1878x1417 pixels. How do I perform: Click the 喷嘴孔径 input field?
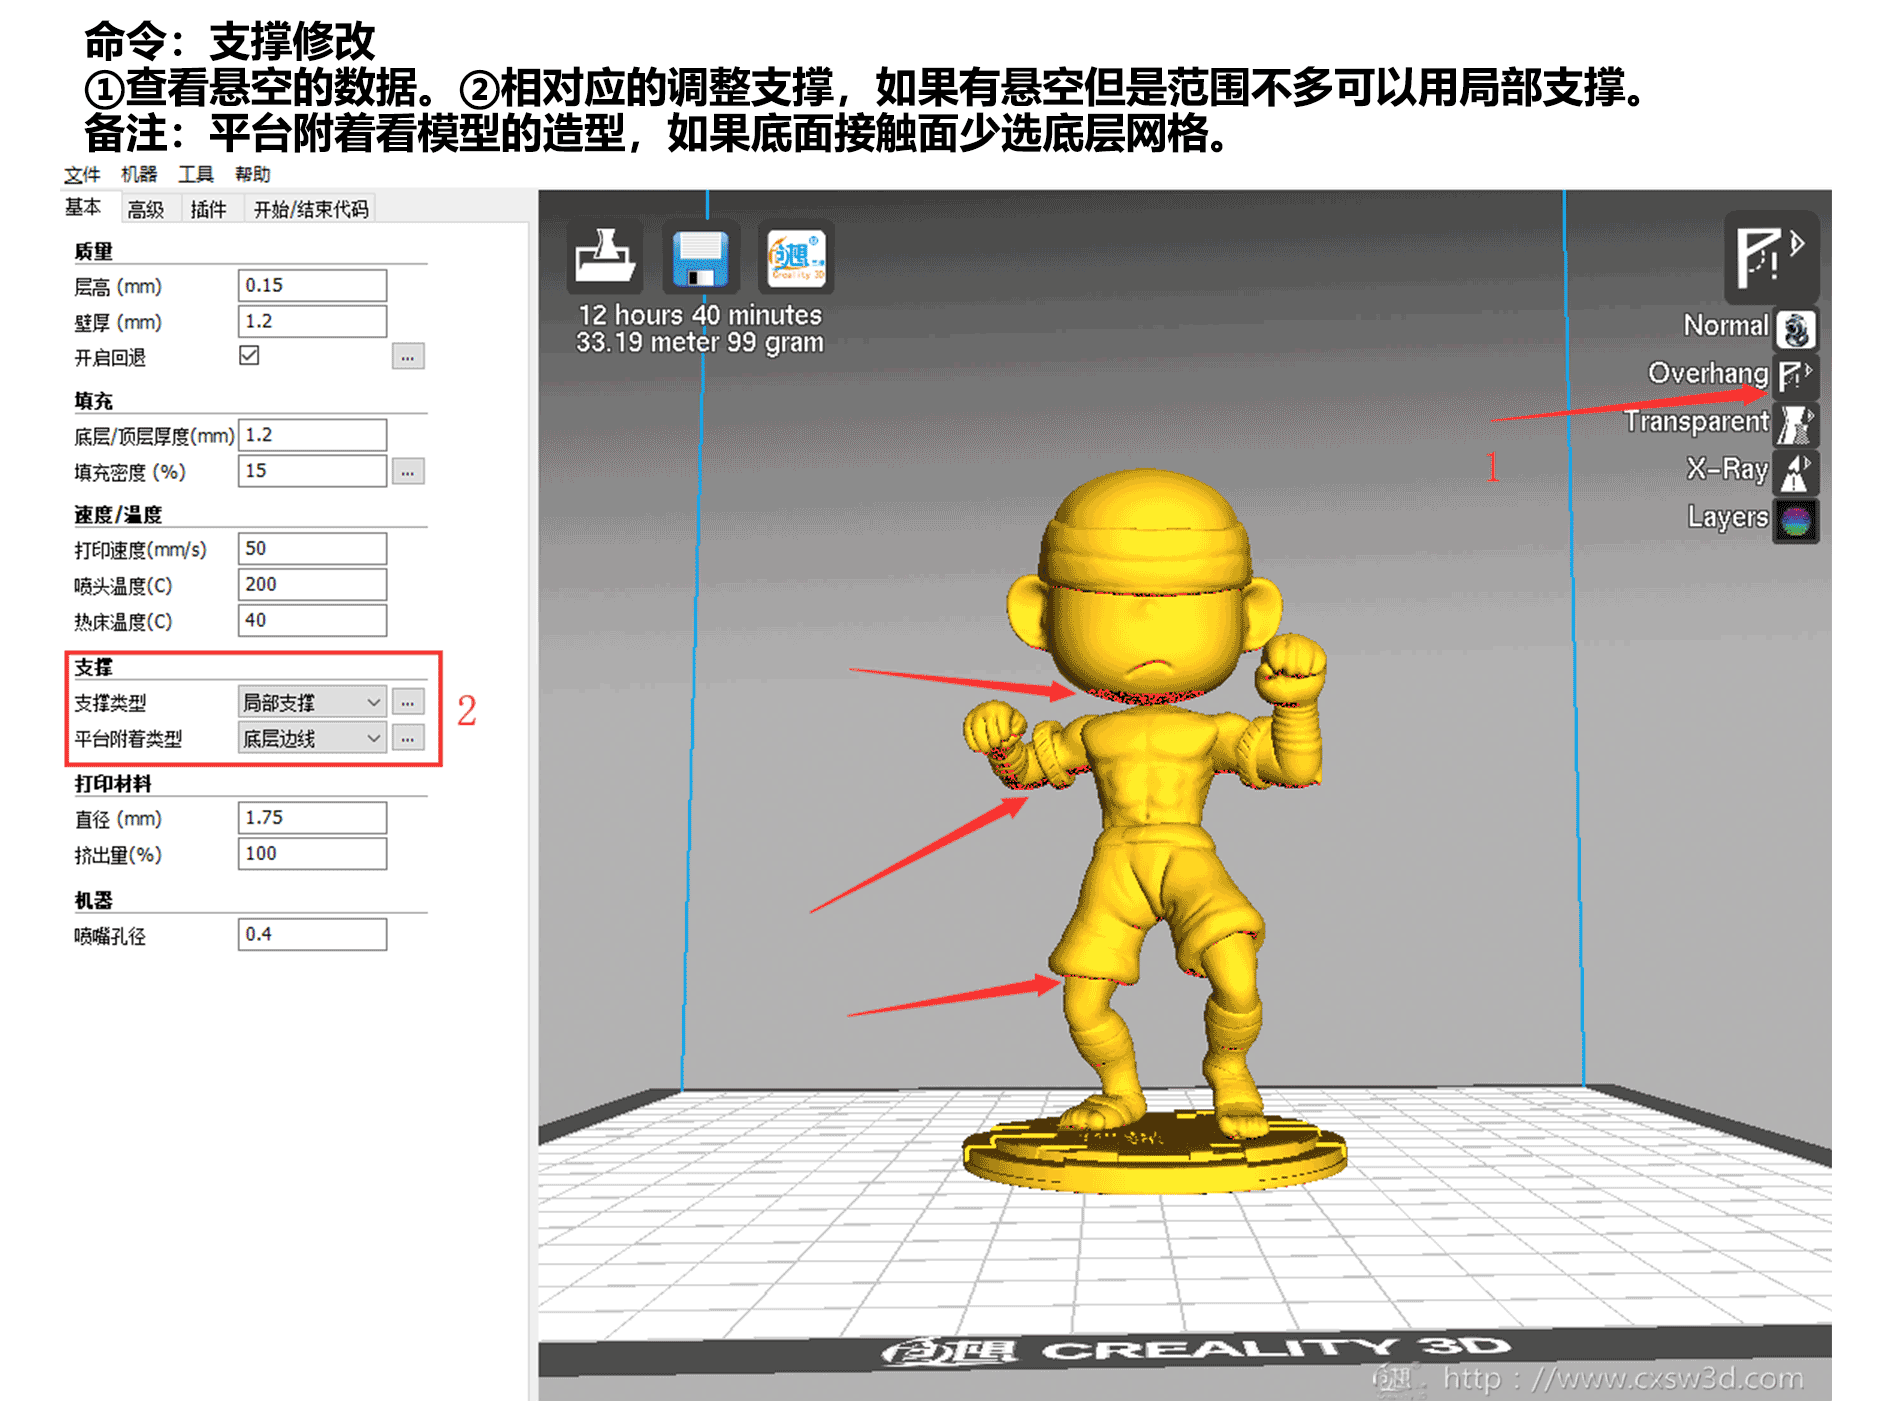click(x=312, y=934)
